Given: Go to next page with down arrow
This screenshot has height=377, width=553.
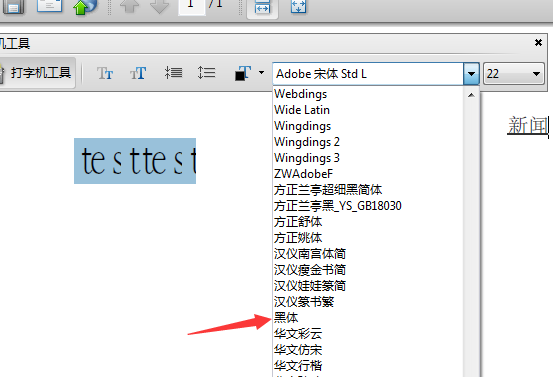Looking at the screenshot, I should [159, 6].
